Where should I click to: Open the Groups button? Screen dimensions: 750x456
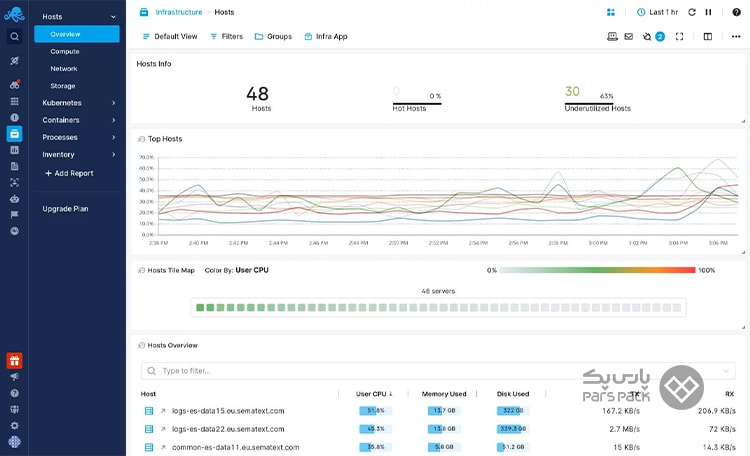273,36
